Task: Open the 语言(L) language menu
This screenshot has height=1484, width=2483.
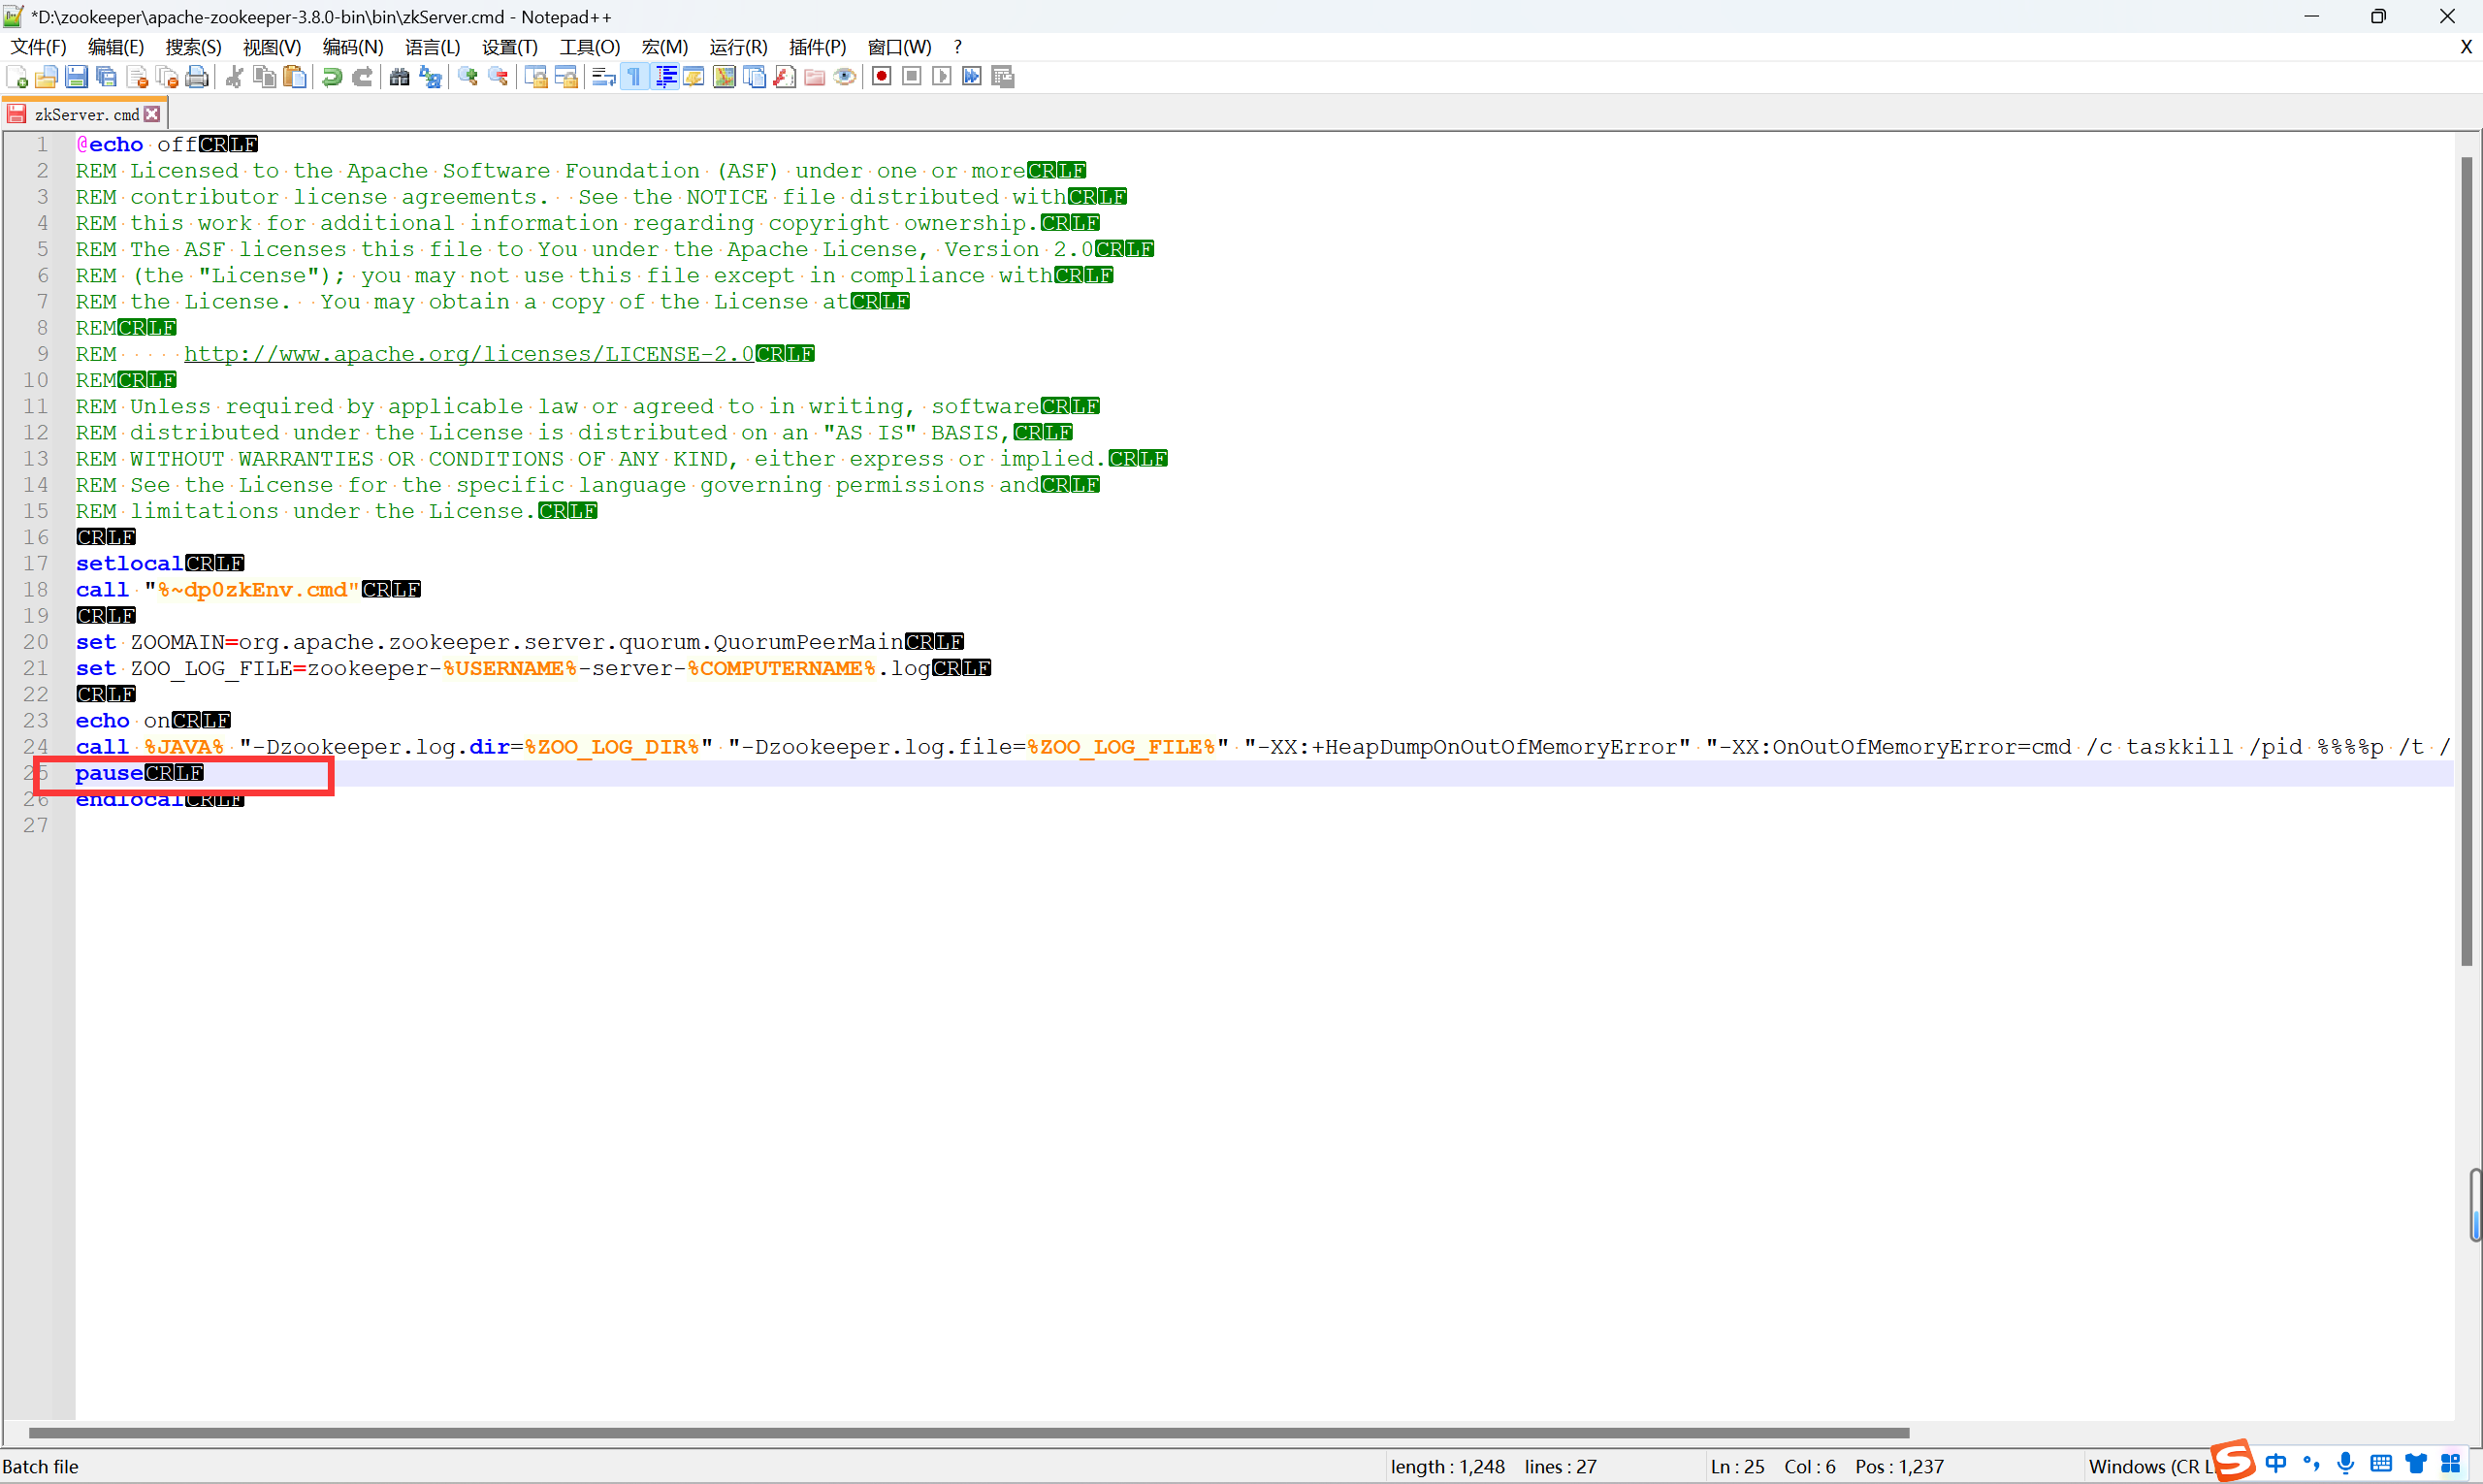Action: (432, 47)
